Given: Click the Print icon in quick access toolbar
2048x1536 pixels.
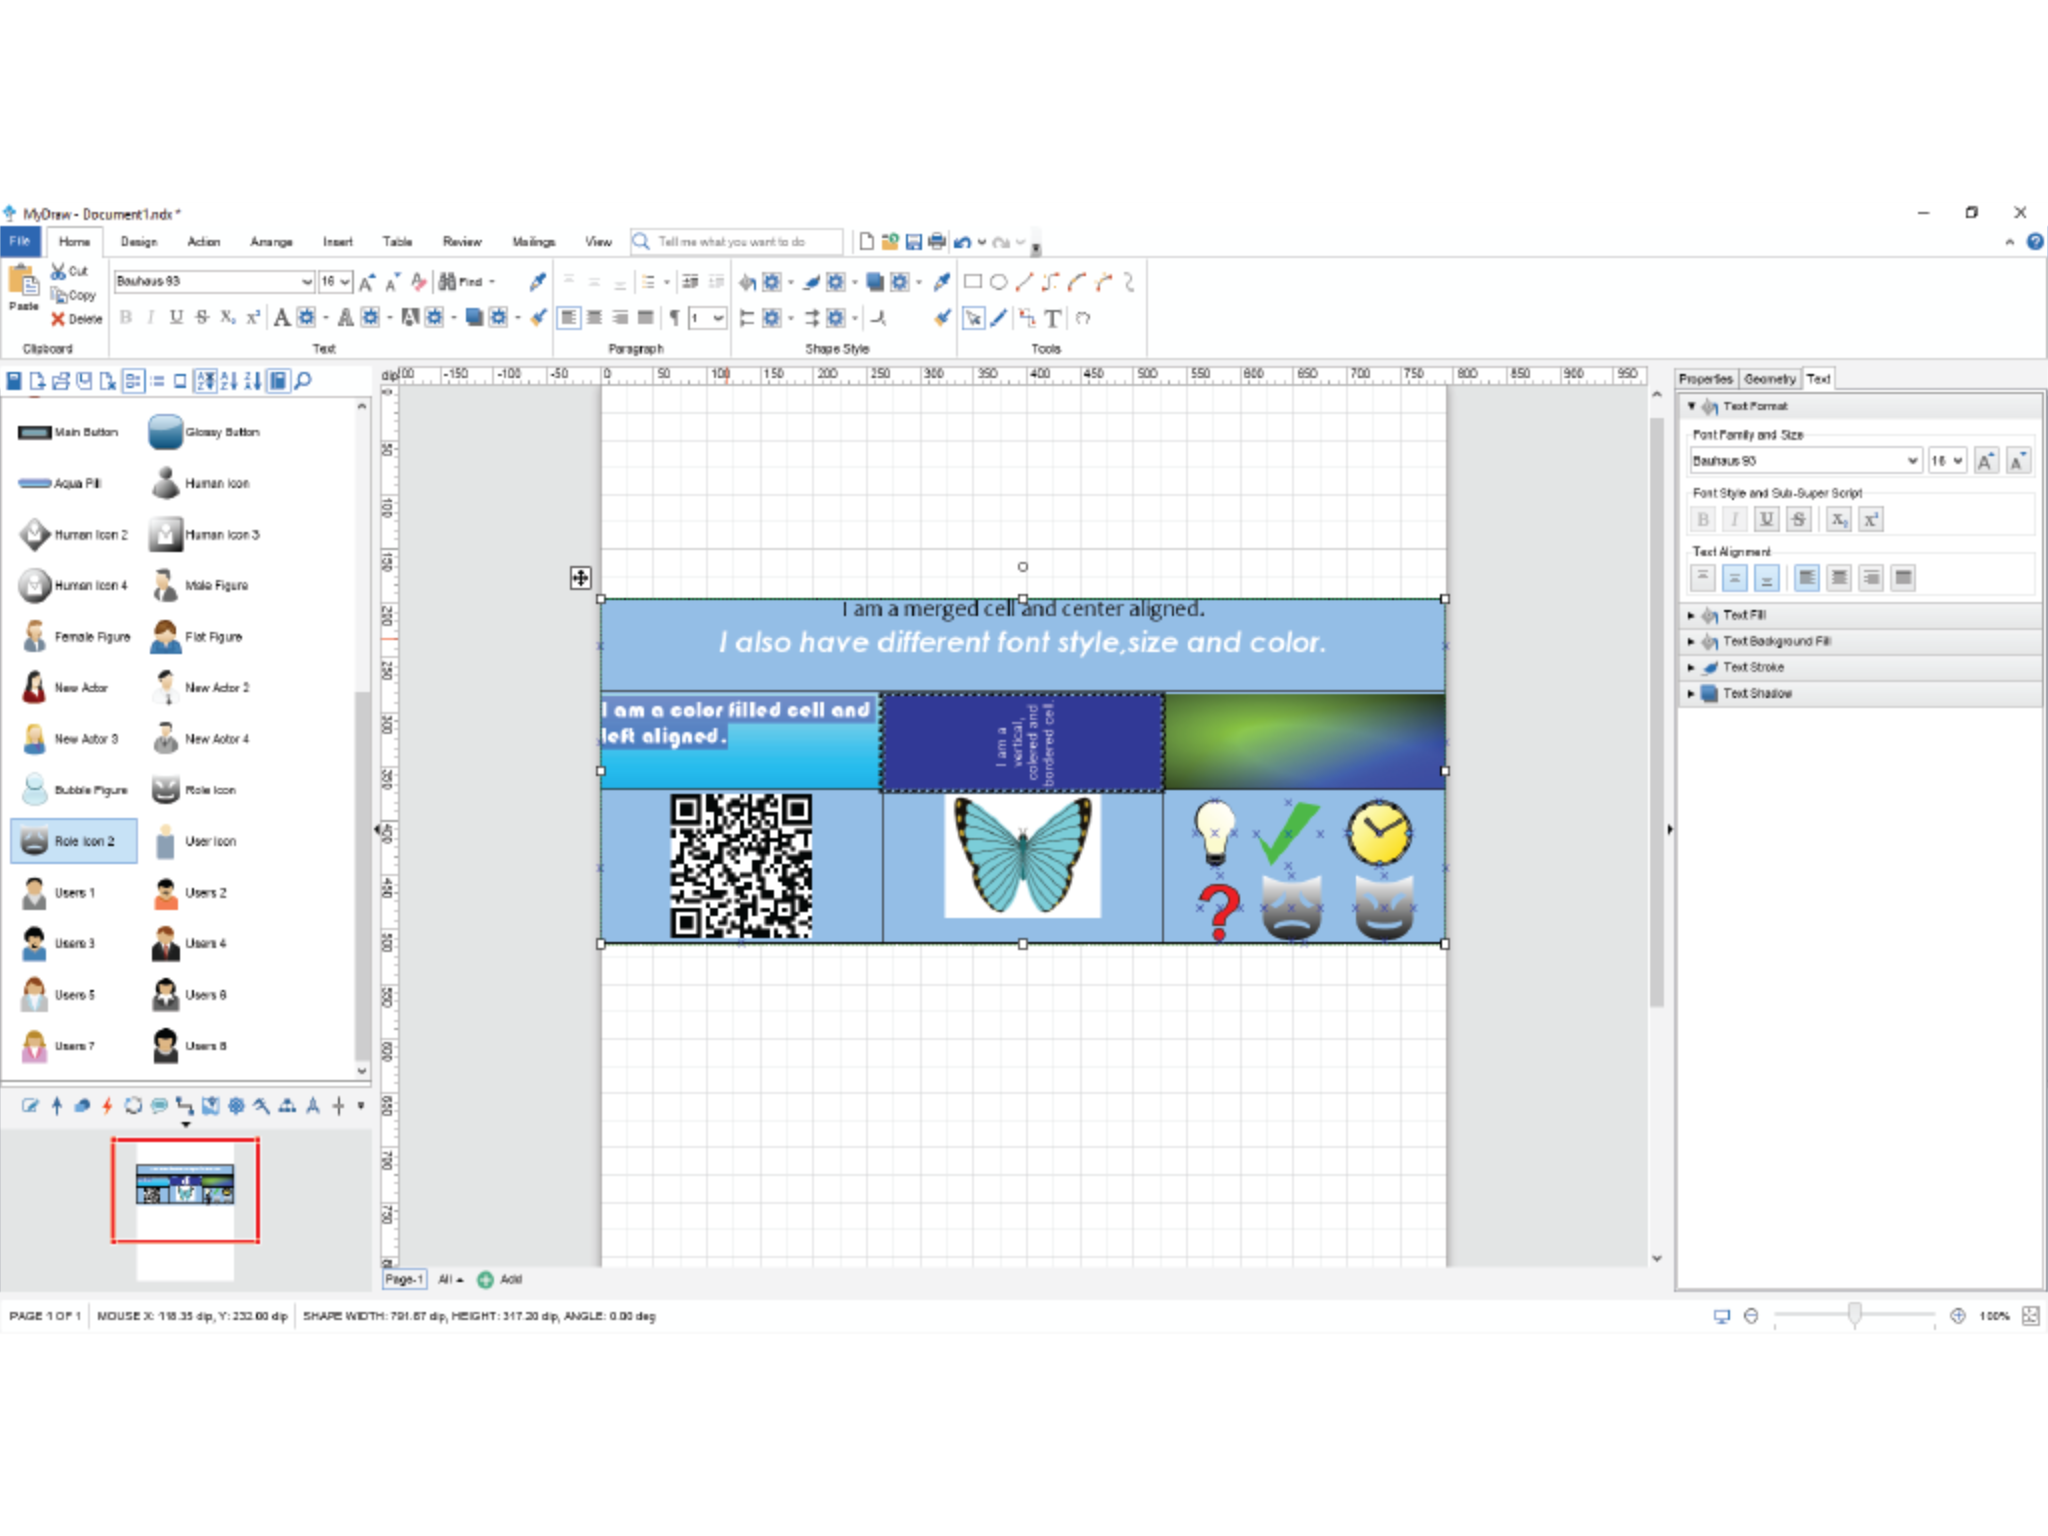Looking at the screenshot, I should [x=936, y=241].
